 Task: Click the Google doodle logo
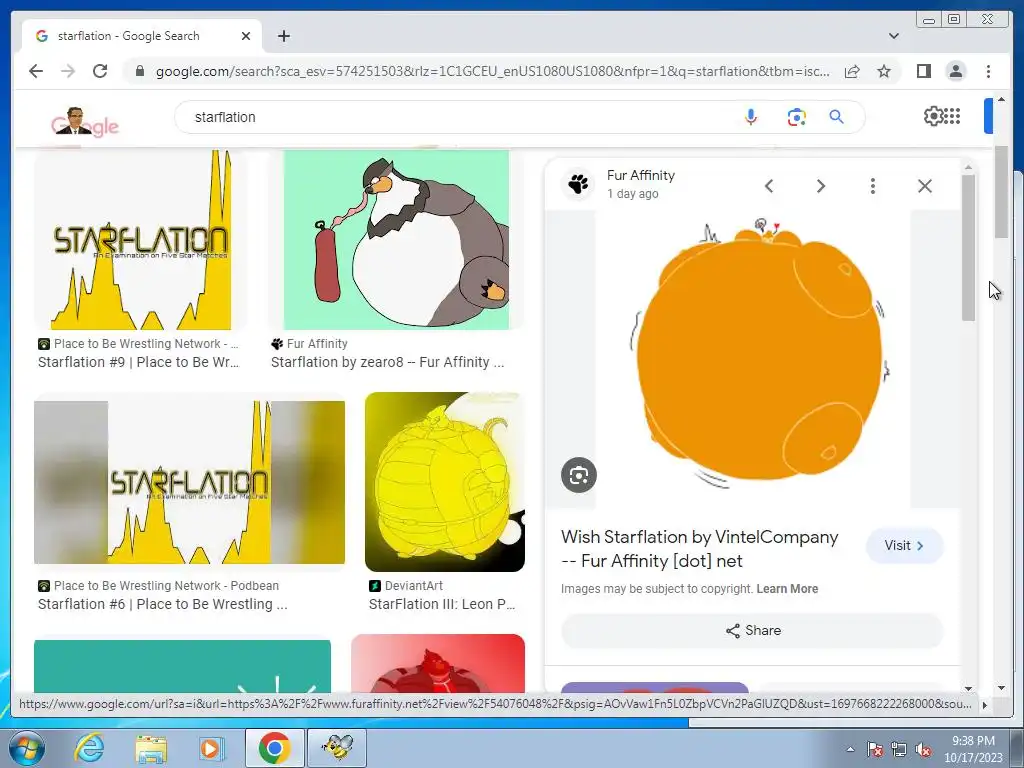point(85,121)
